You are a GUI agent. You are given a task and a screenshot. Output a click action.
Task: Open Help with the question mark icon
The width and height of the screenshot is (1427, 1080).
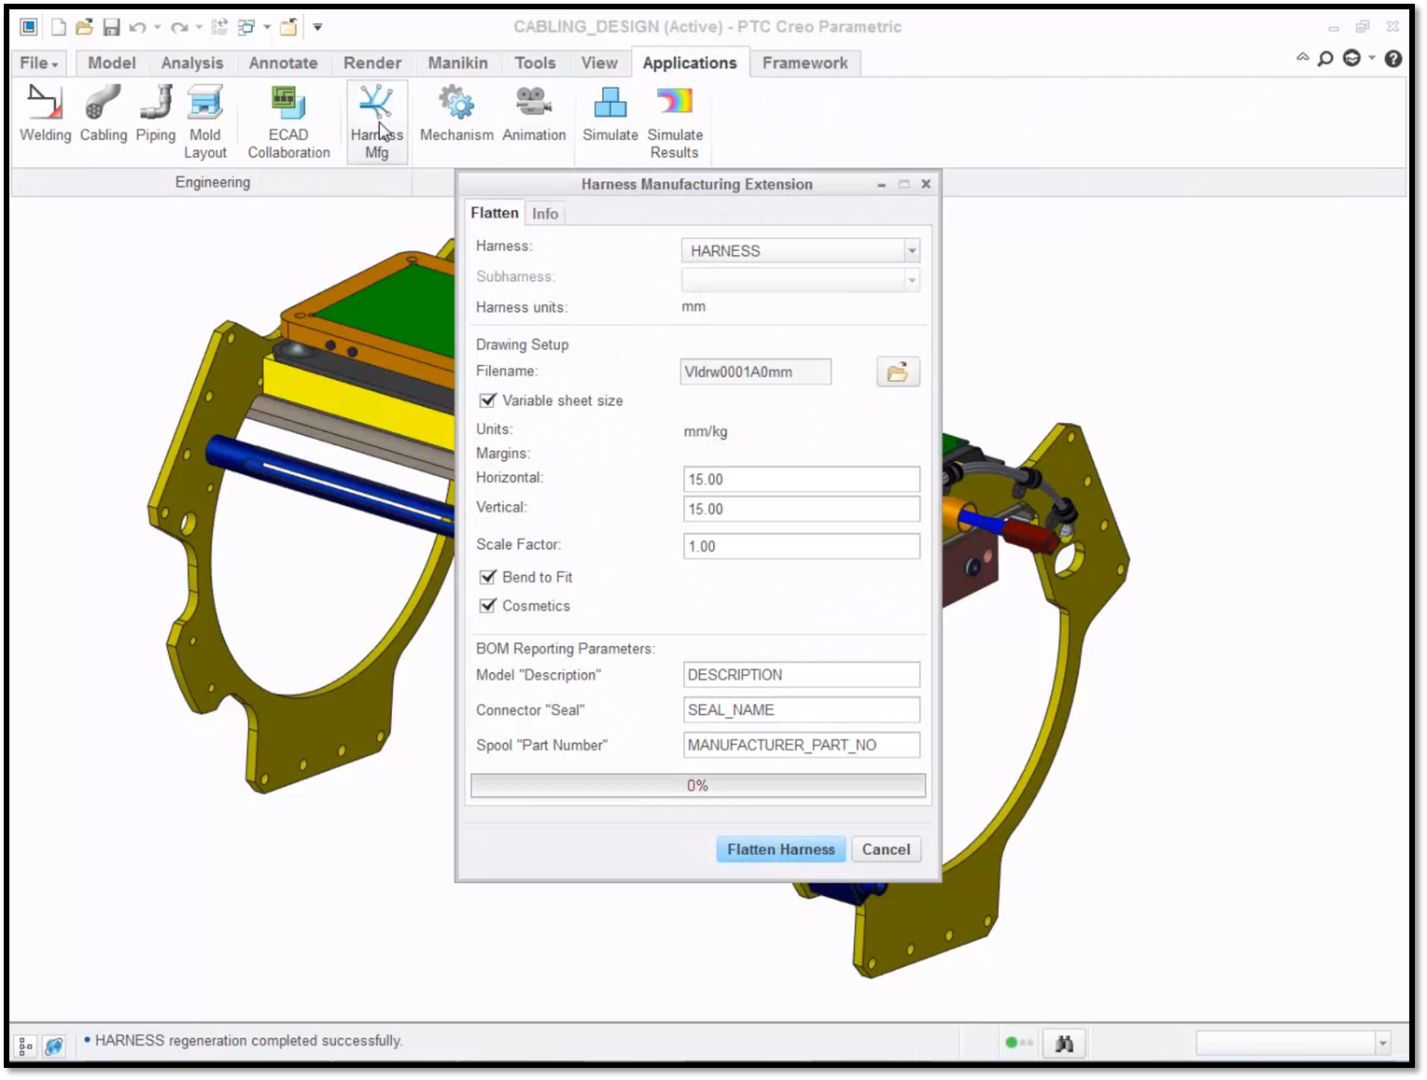click(1393, 59)
